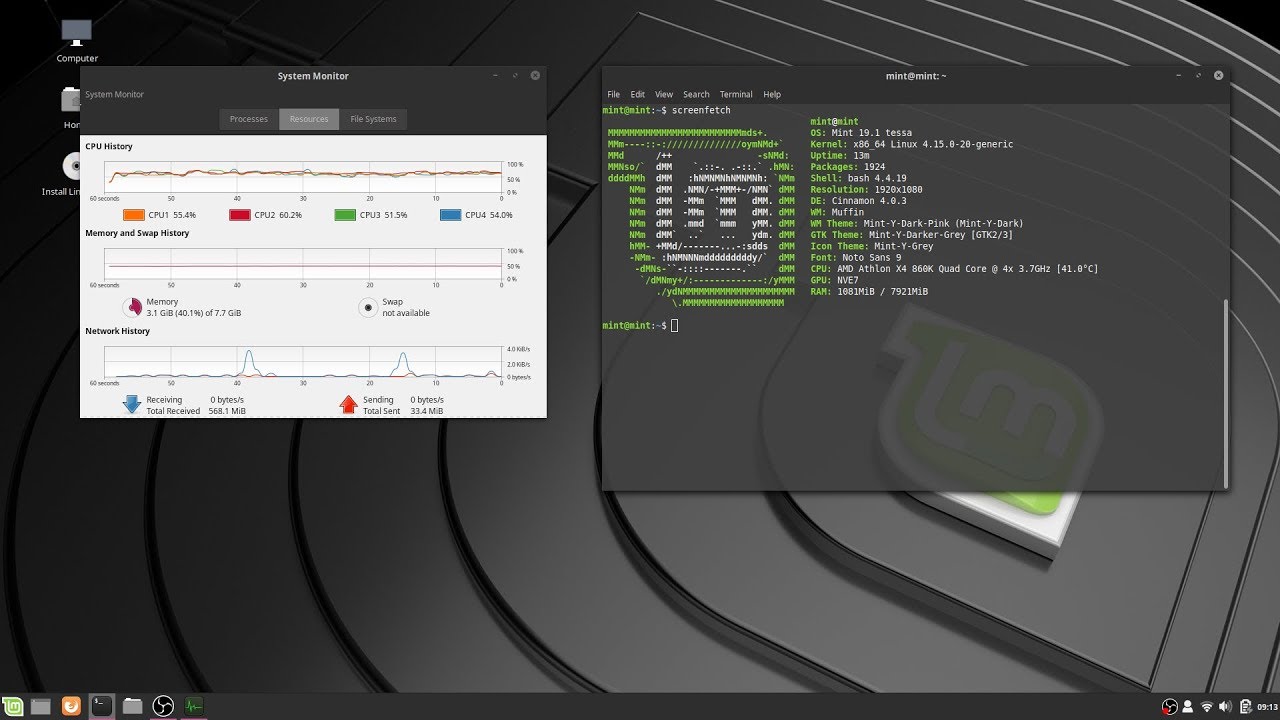Open the terminal File menu

click(613, 94)
